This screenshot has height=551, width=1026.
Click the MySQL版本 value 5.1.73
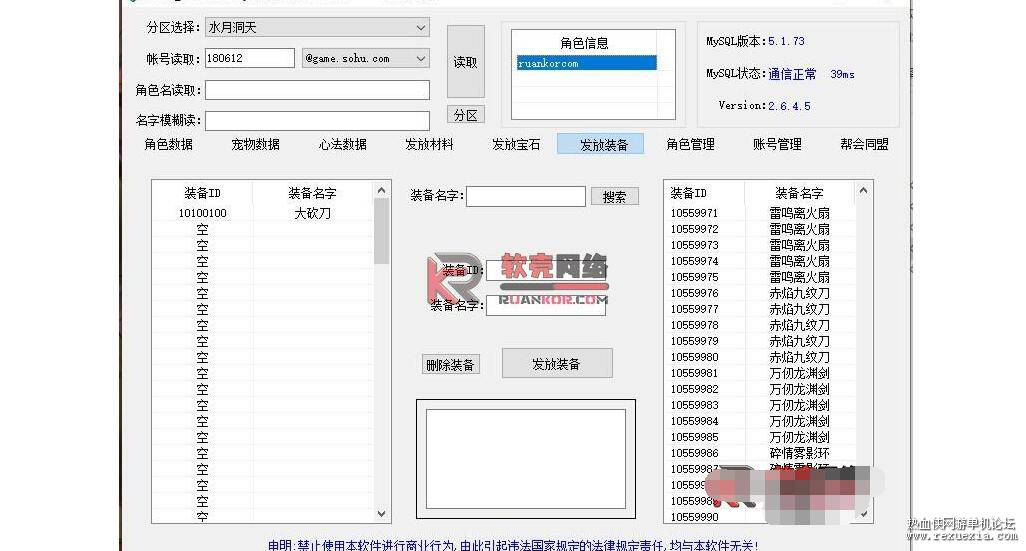tap(786, 41)
